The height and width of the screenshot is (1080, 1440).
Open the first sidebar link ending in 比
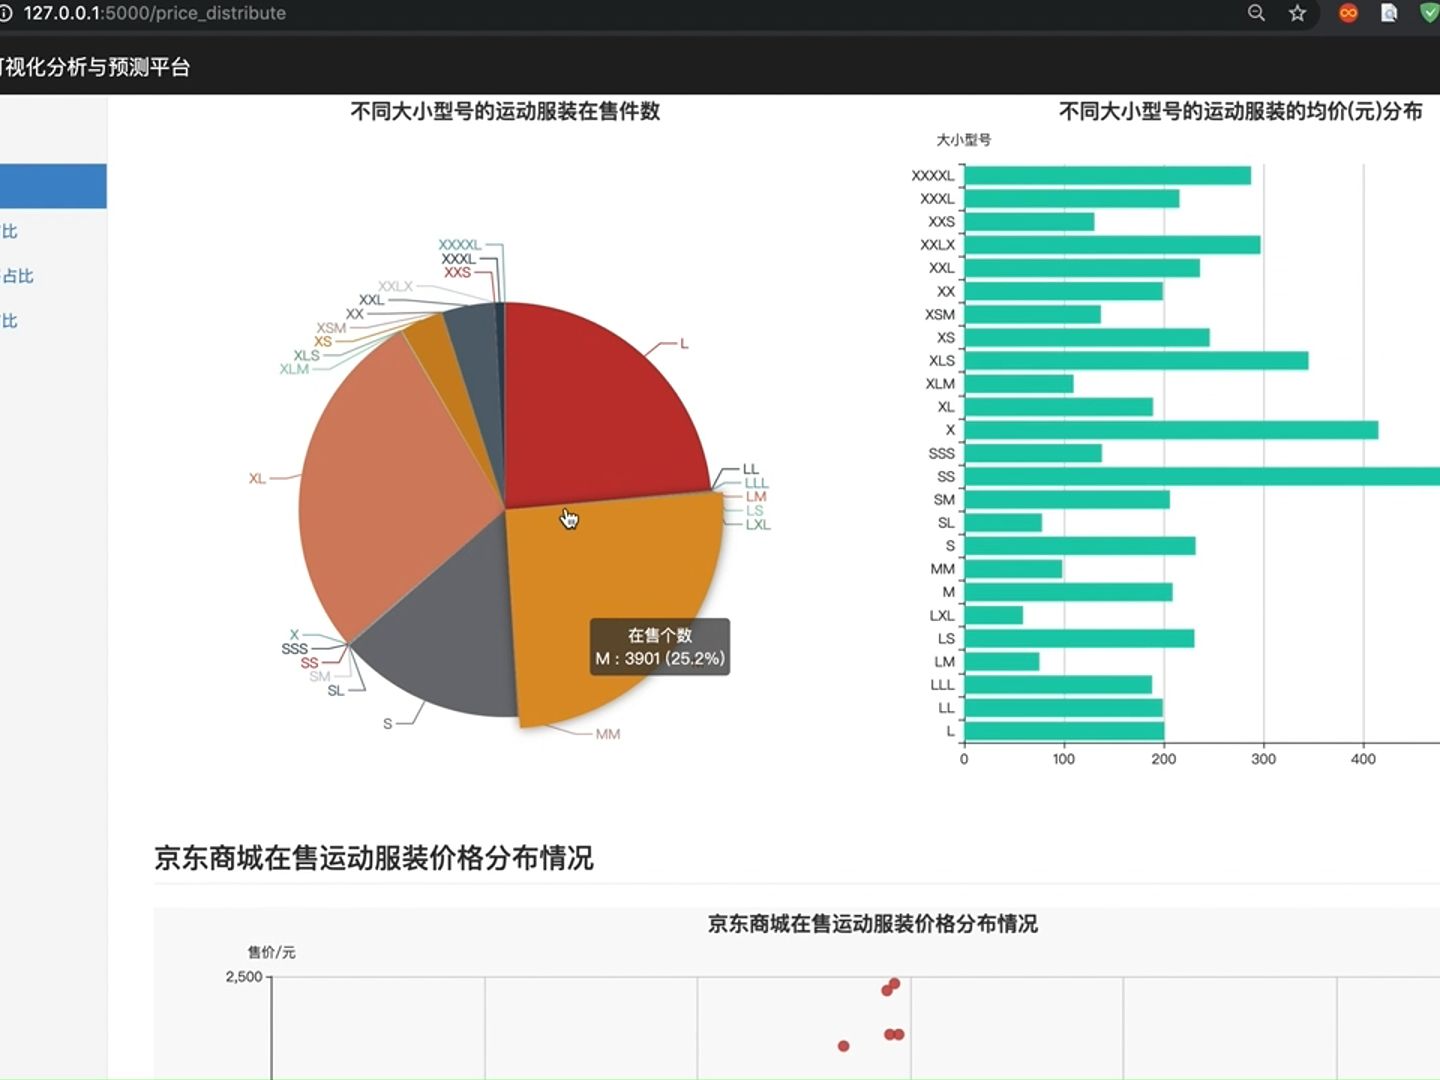[x=9, y=231]
